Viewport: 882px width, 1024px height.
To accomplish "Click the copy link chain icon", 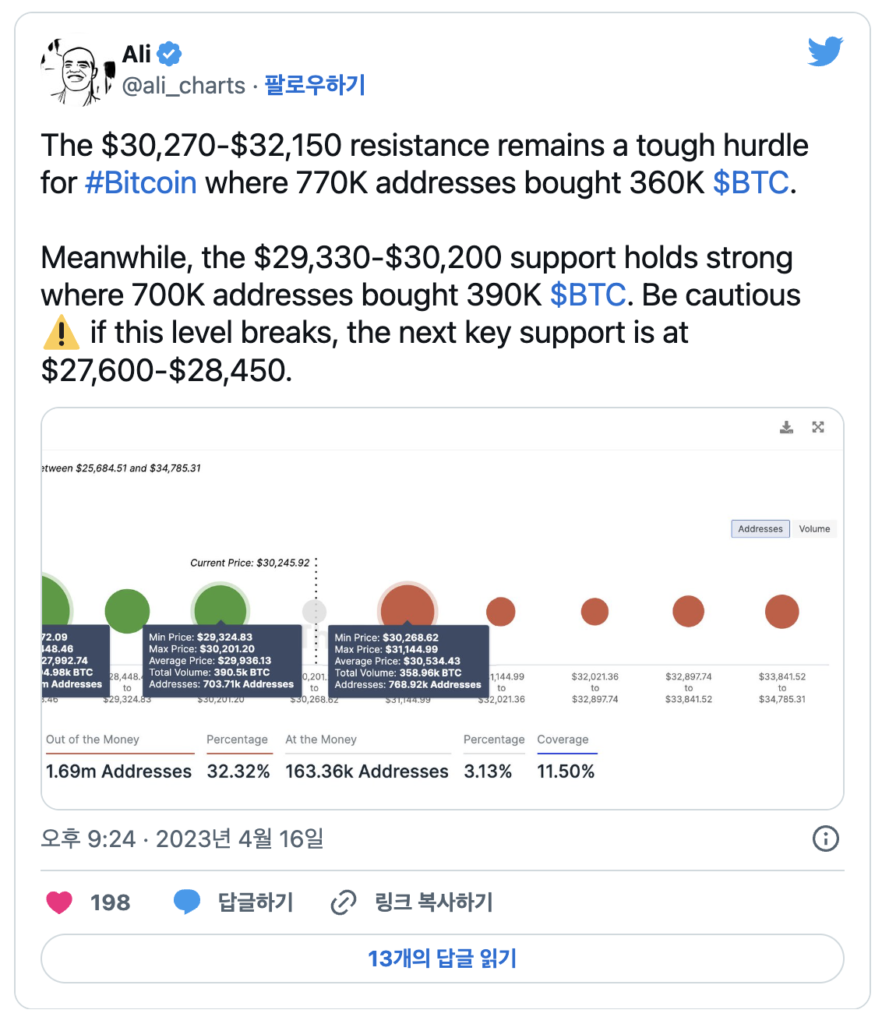I will click(343, 903).
